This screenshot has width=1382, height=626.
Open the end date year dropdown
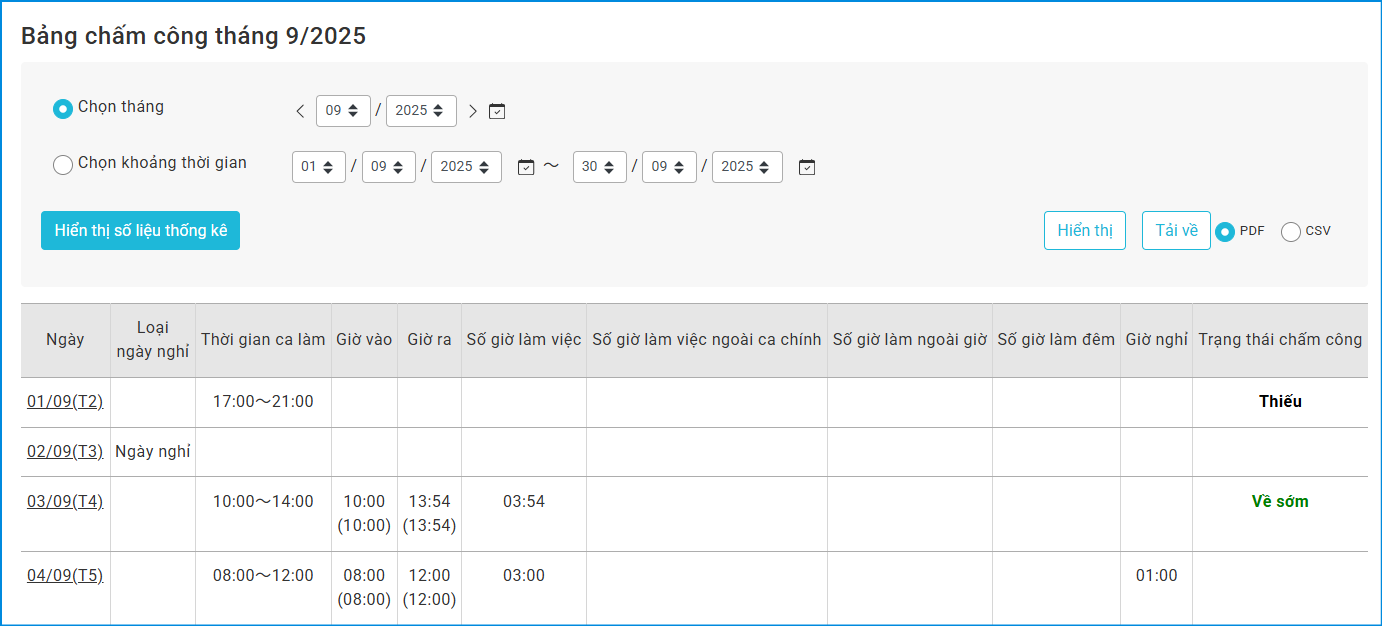(x=747, y=167)
